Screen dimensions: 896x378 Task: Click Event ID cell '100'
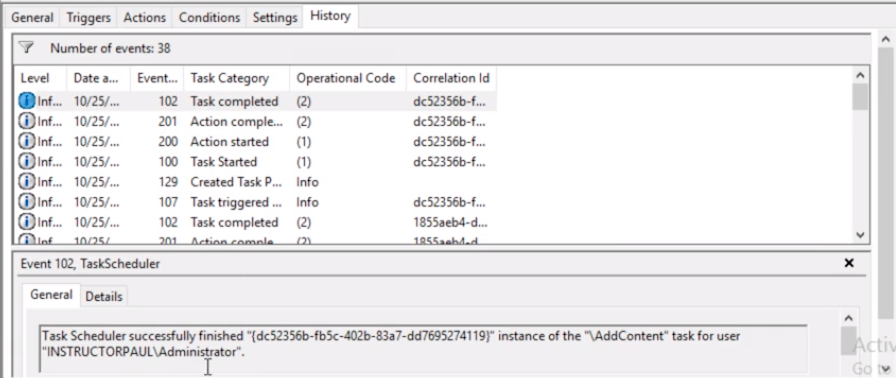coord(168,162)
